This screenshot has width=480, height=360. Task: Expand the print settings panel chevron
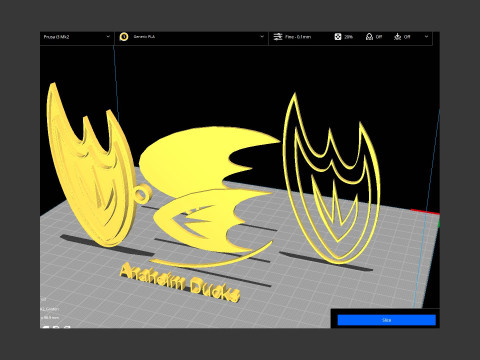426,37
